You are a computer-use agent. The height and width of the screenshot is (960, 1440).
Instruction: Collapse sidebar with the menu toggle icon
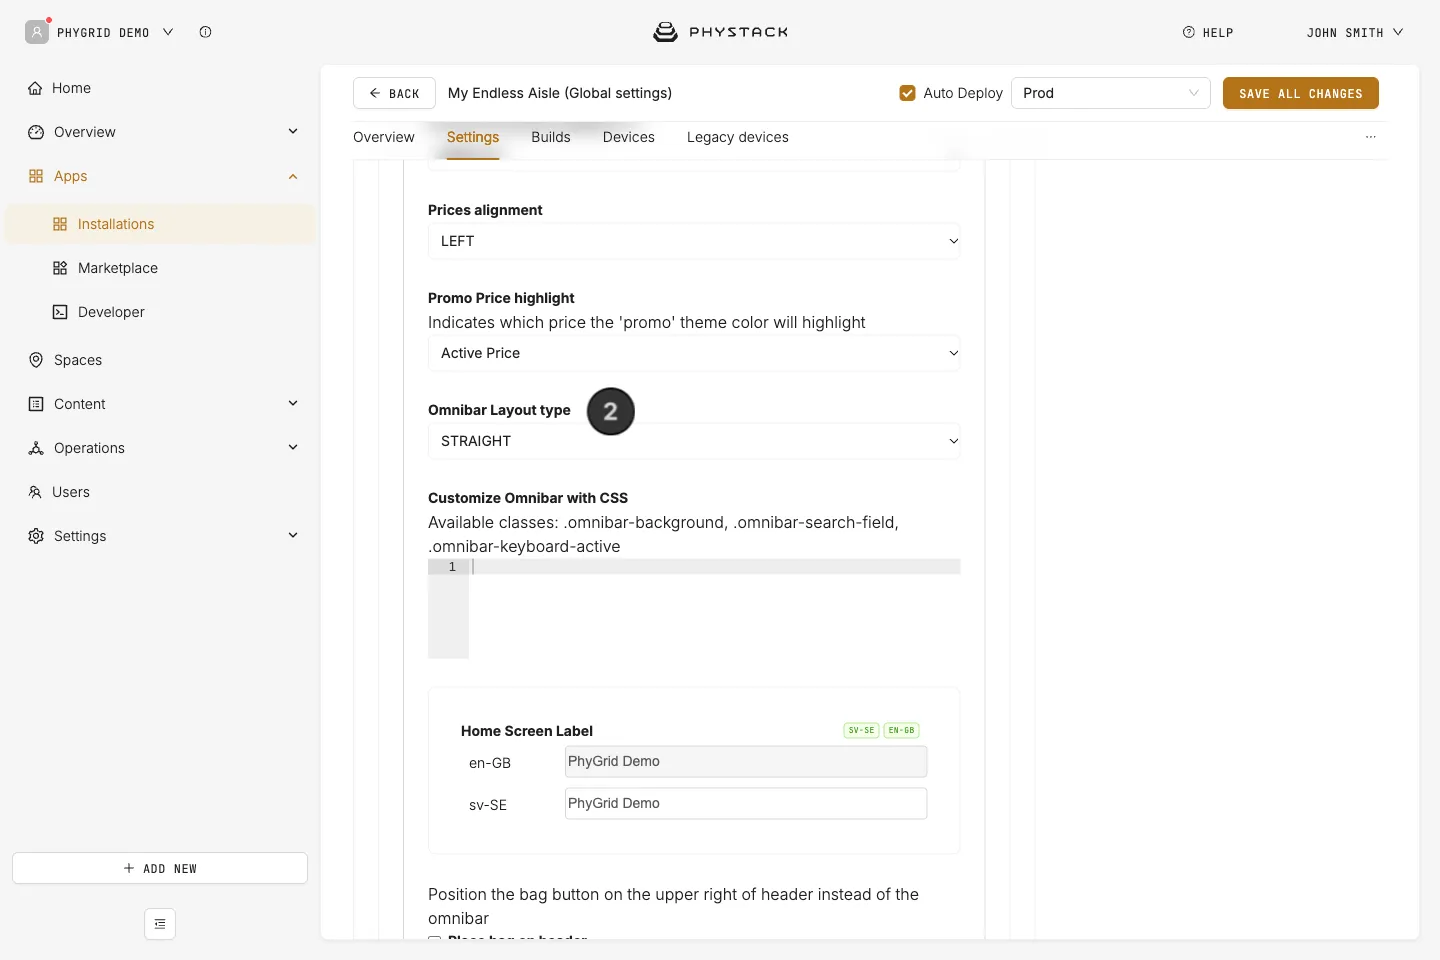160,924
